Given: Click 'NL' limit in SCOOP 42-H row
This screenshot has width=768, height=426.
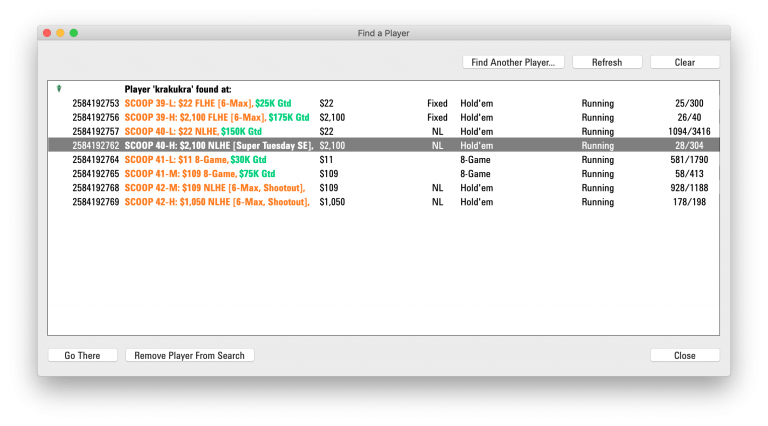Looking at the screenshot, I should point(437,202).
